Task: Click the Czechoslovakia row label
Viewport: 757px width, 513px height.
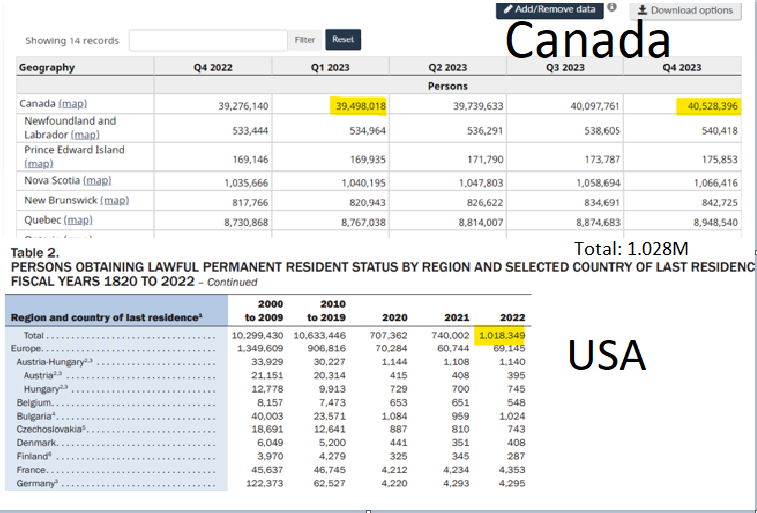Action: pos(51,429)
